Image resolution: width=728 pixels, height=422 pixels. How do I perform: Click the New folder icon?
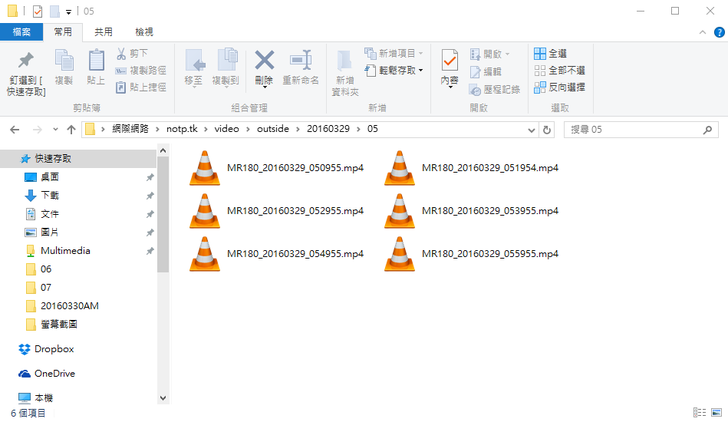coord(344,60)
